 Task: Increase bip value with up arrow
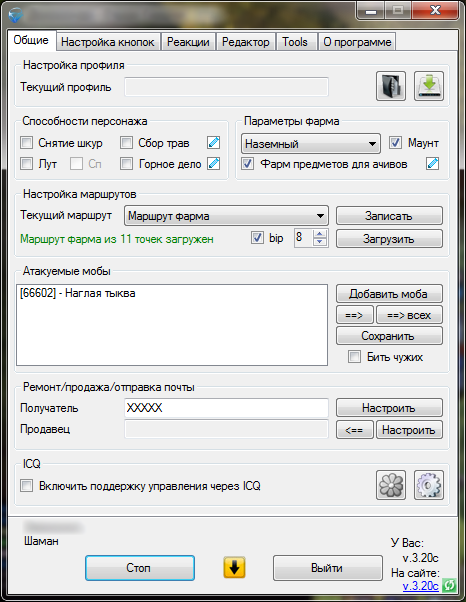tap(320, 234)
